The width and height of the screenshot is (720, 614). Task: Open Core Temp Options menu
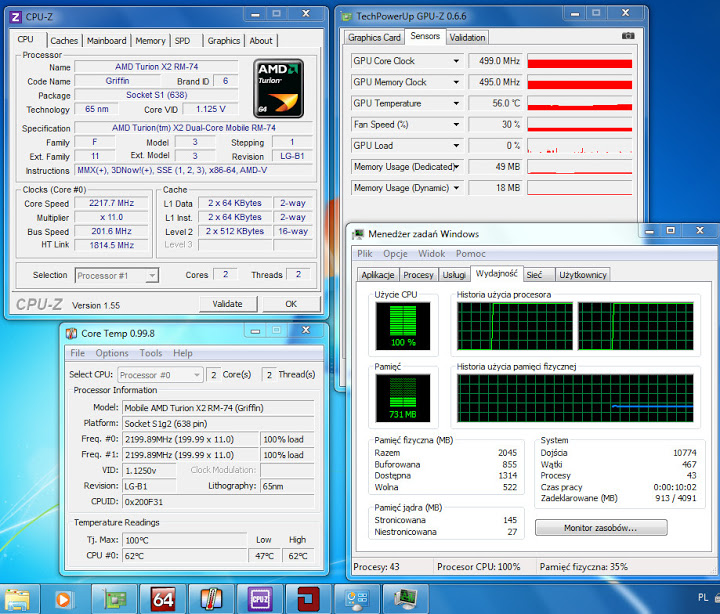tap(112, 353)
